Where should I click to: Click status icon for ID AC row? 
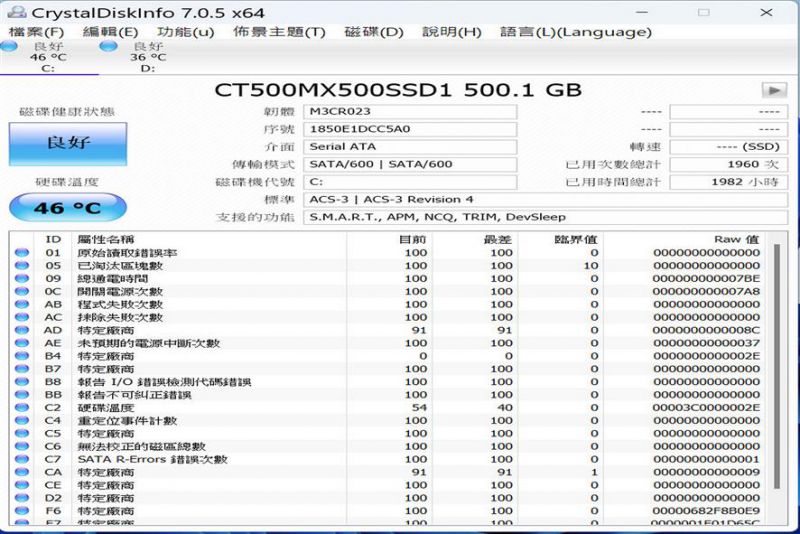click(x=22, y=317)
